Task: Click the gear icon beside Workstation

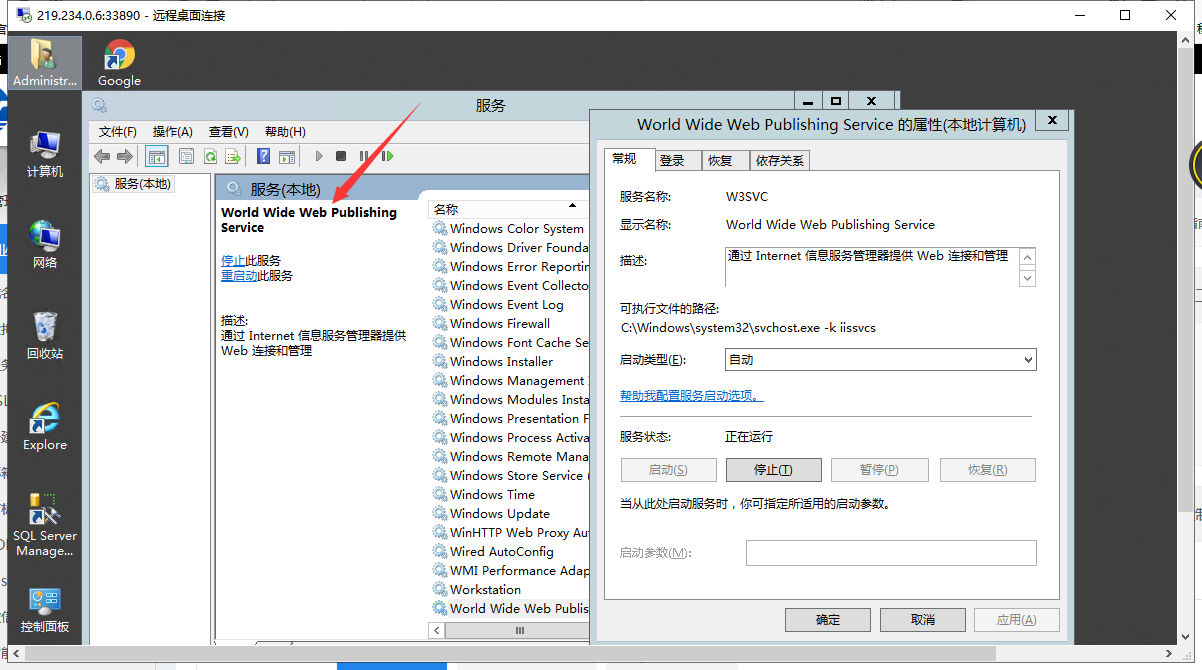Action: pyautogui.click(x=440, y=590)
